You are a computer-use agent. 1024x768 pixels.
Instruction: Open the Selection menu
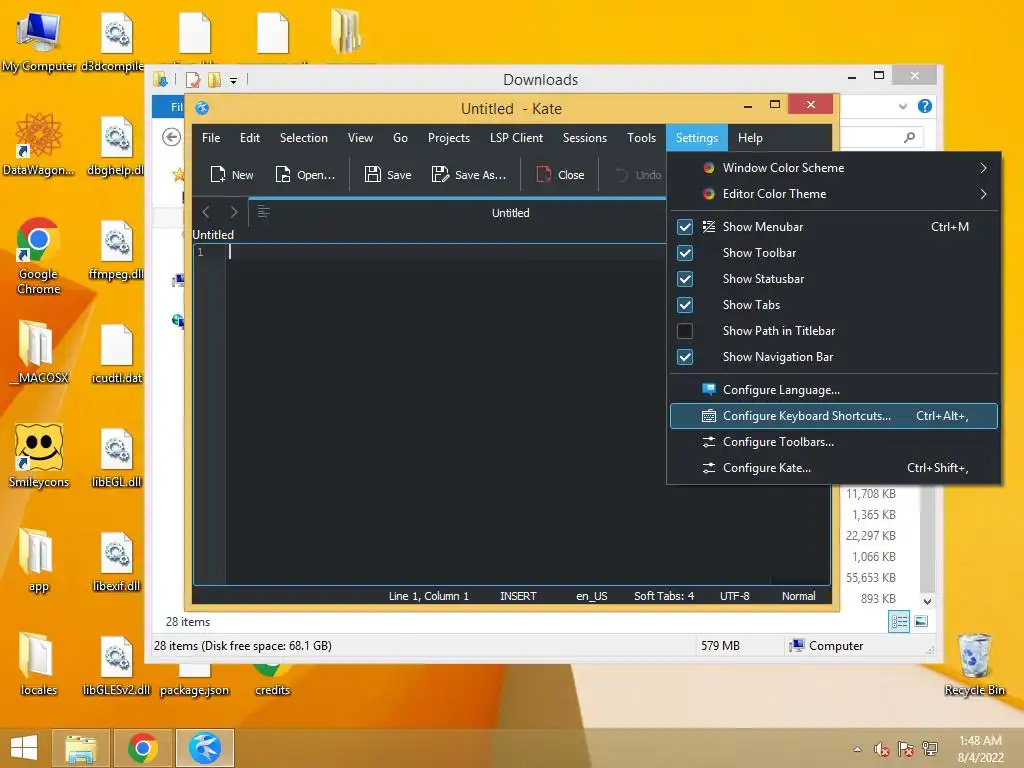point(304,138)
